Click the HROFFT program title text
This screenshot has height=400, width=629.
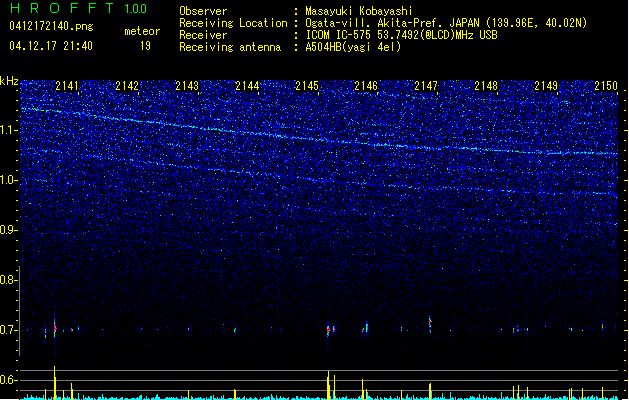click(62, 8)
